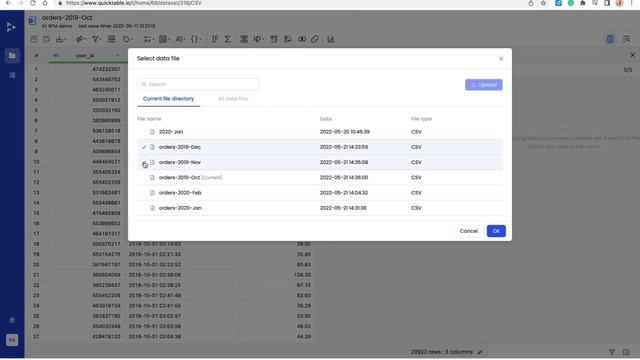Switch to Current file directory tab
640x360 pixels.
click(168, 99)
